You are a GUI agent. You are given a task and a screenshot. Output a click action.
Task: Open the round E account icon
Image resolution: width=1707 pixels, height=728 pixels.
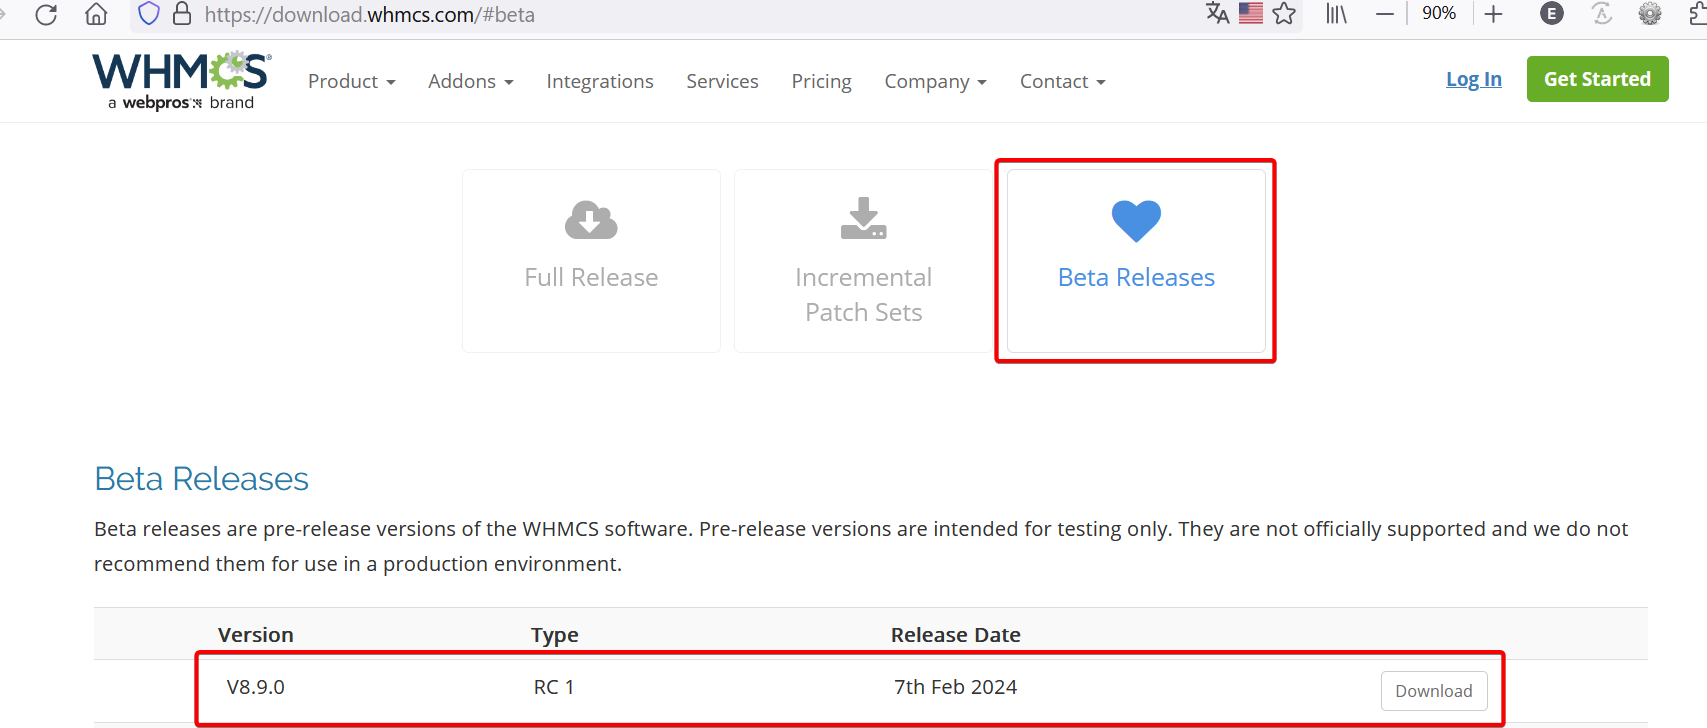tap(1552, 13)
